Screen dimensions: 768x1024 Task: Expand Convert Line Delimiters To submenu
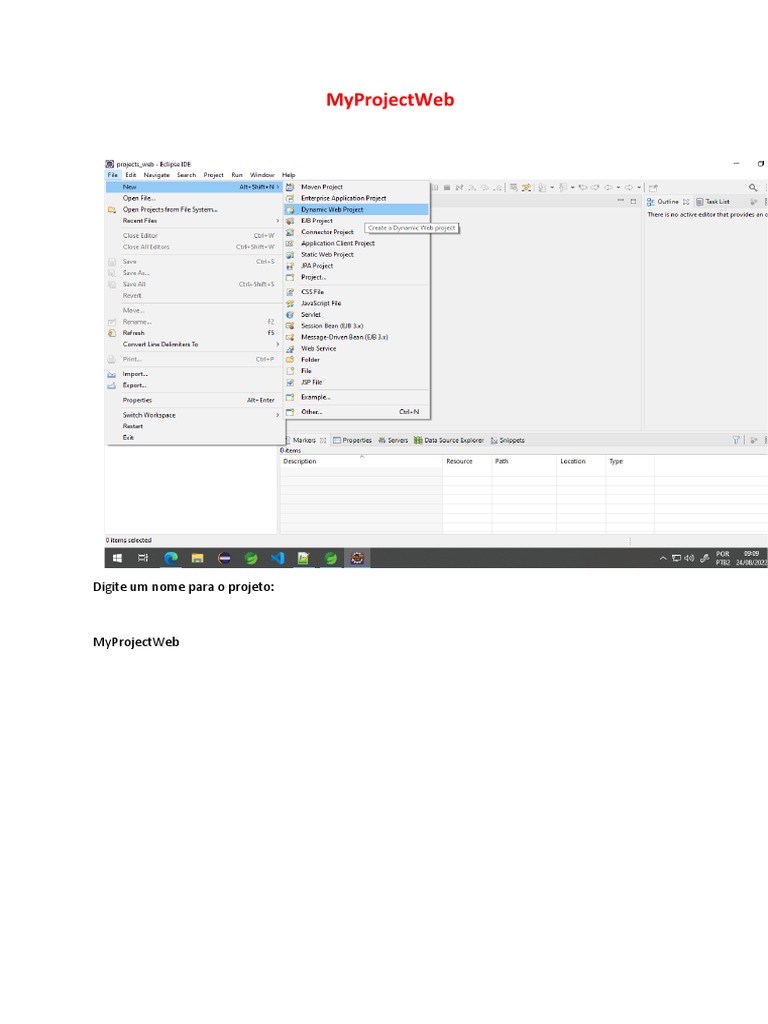278,344
